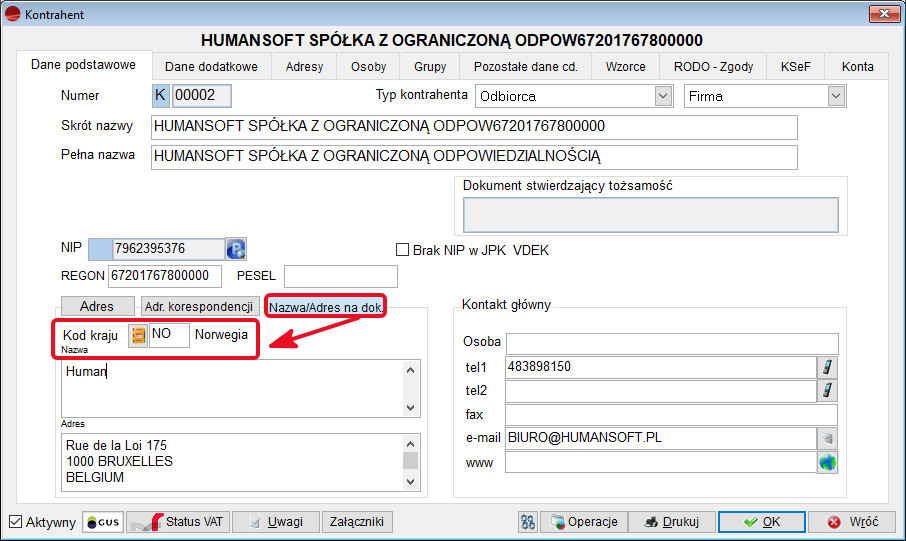Click the Status VAT button
The width and height of the screenshot is (906, 541).
pyautogui.click(x=178, y=522)
